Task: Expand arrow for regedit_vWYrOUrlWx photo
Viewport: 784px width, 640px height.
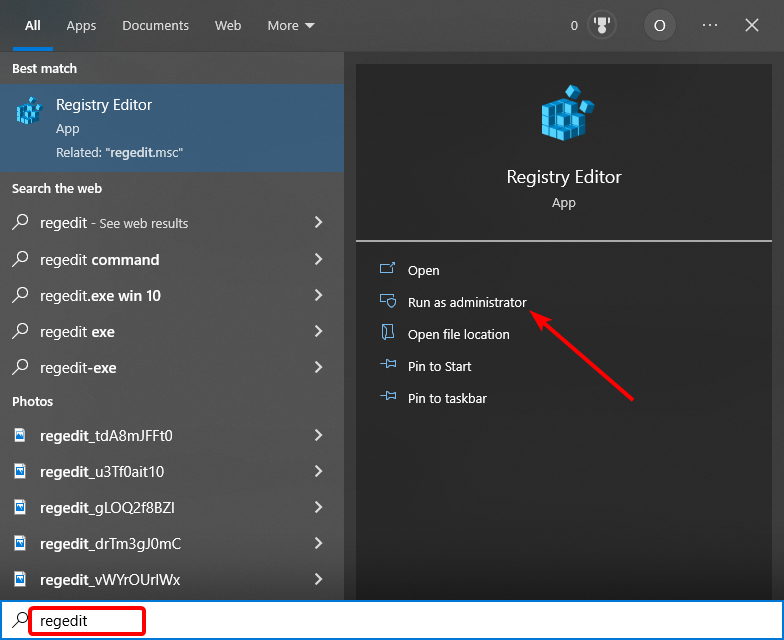Action: pos(318,579)
